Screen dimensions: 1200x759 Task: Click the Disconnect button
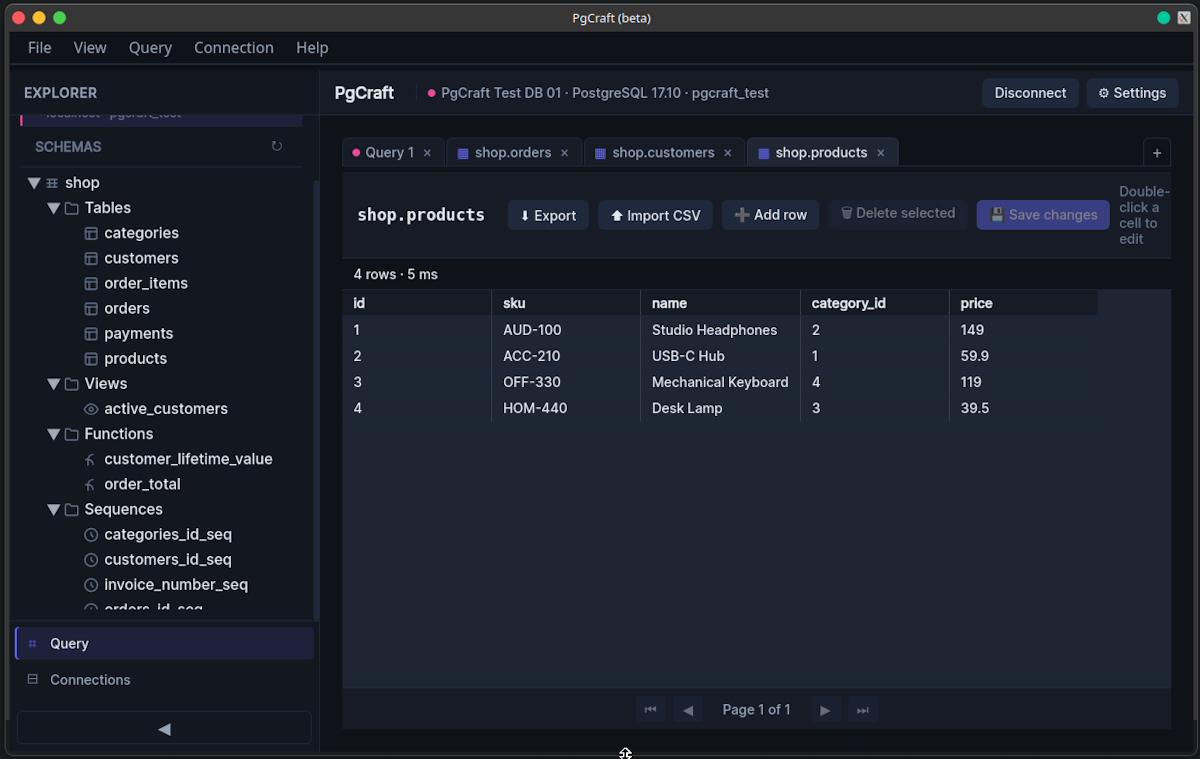tap(1030, 93)
